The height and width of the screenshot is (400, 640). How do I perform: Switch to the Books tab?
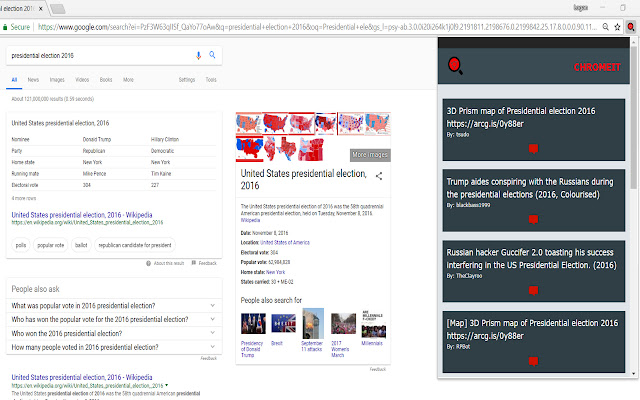coord(106,80)
